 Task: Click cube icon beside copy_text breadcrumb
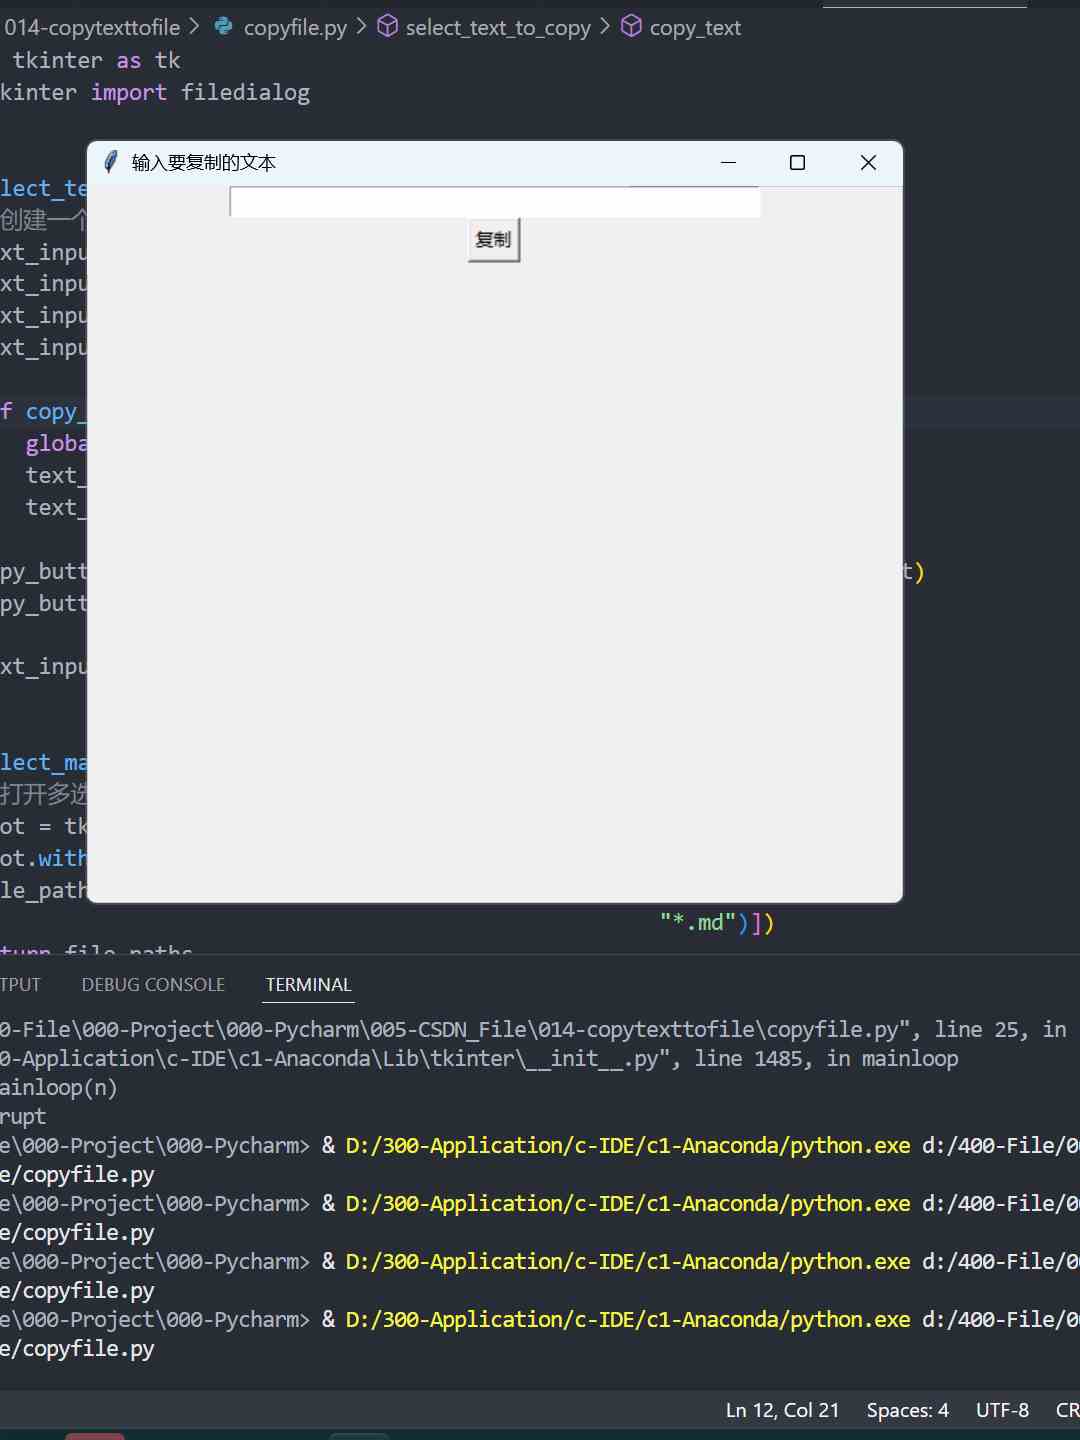(x=631, y=26)
